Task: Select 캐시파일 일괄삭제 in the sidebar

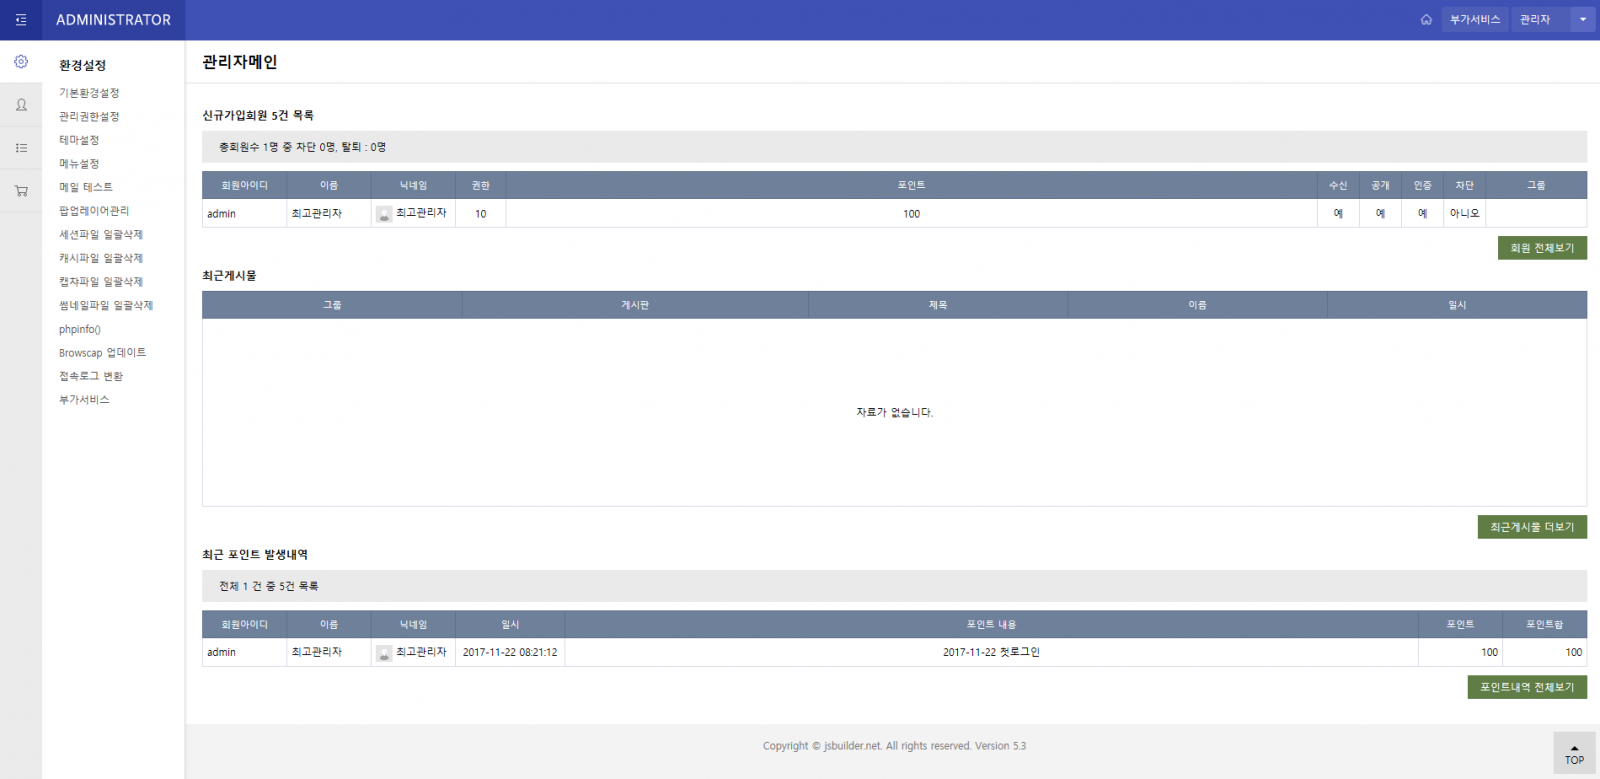Action: (x=101, y=258)
